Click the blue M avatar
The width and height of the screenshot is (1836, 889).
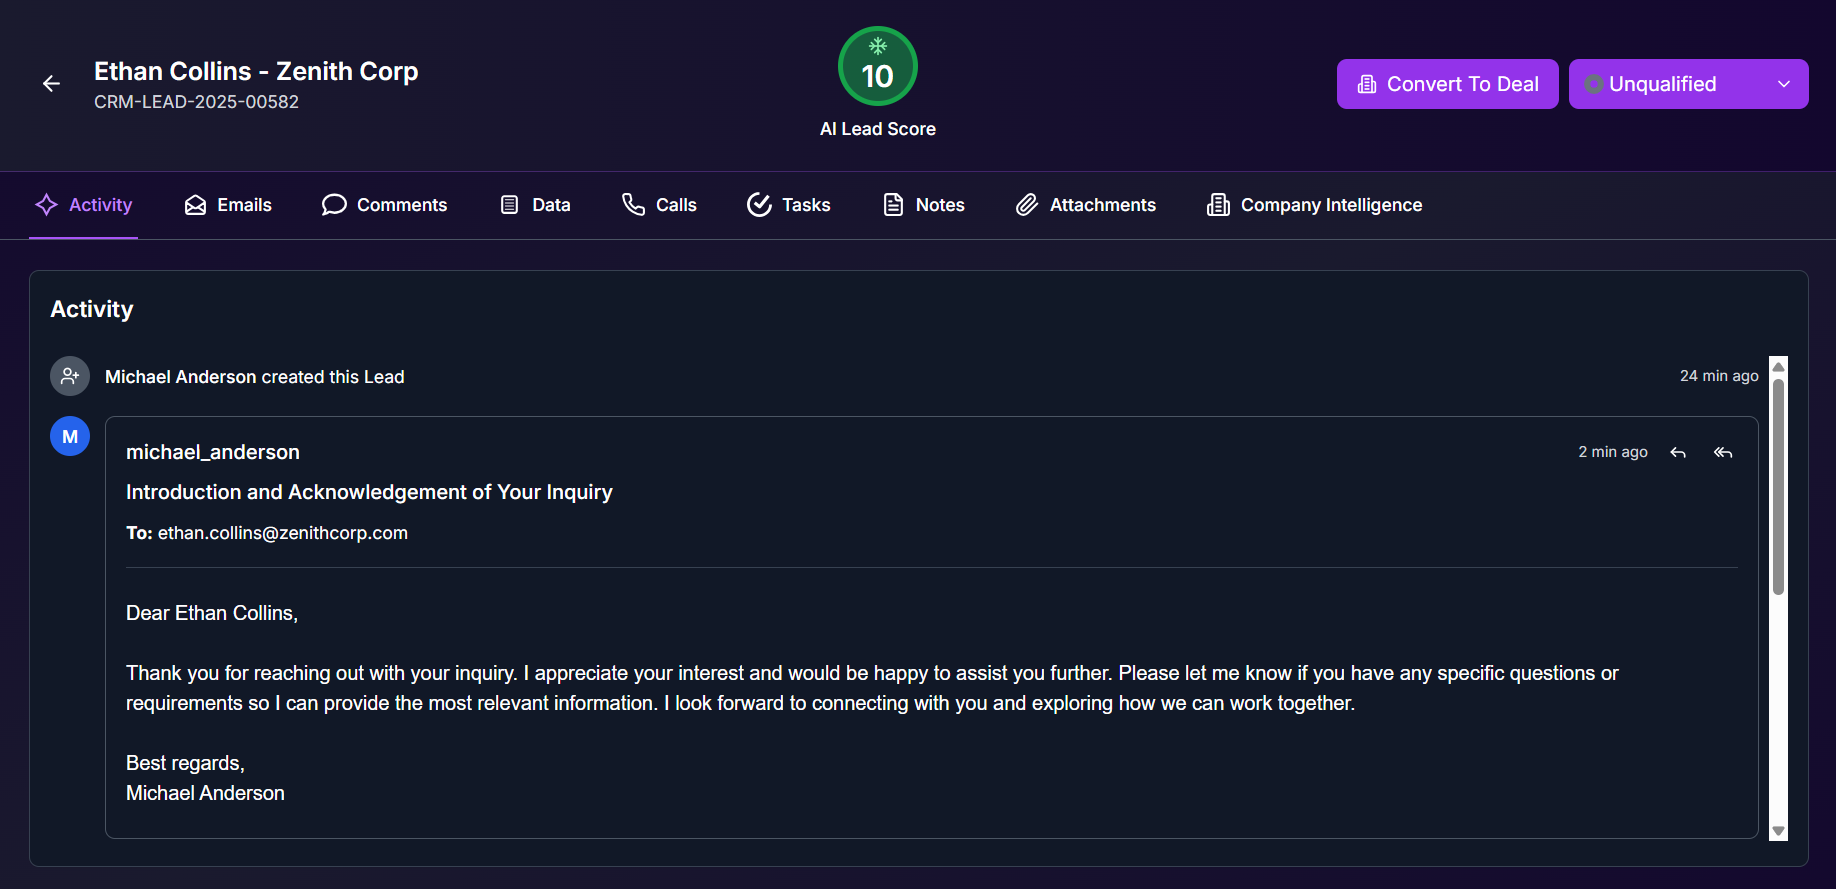click(70, 437)
